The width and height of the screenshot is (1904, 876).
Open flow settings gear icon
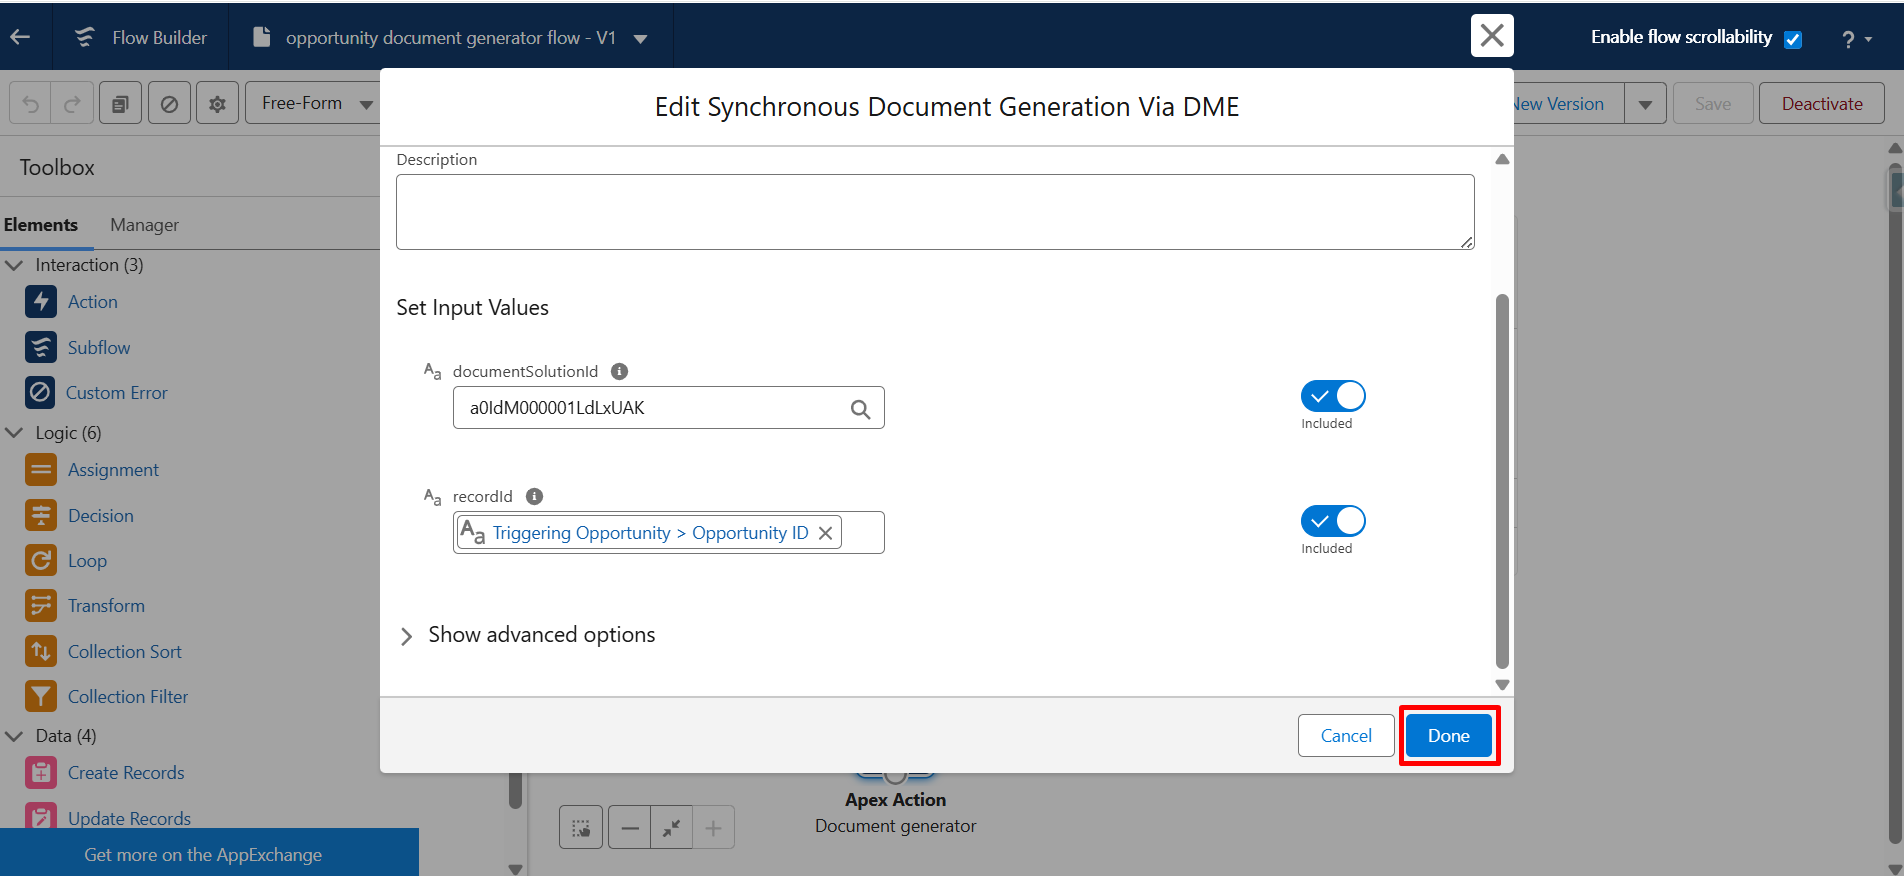(x=217, y=104)
